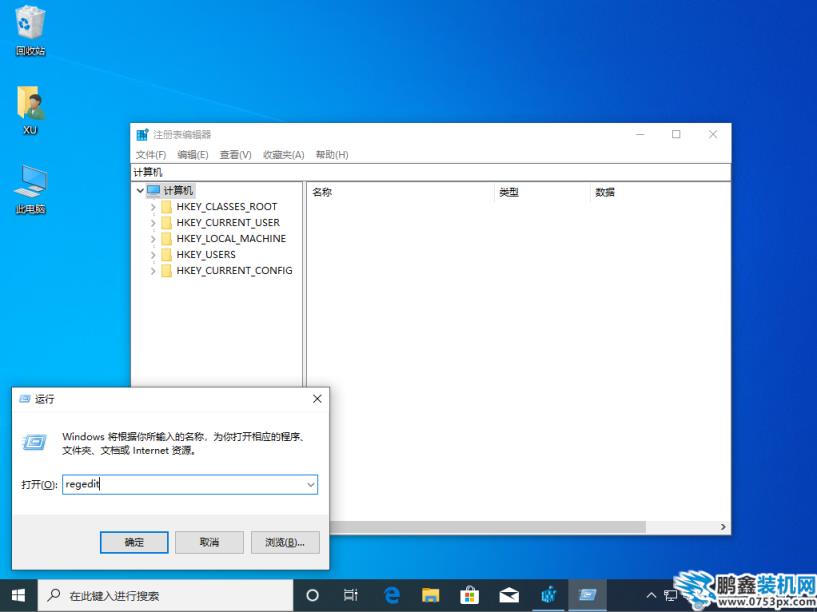This screenshot has height=612, width=817.
Task: Click HKEY_CLASSES_ROOT folder icon
Action: (167, 207)
